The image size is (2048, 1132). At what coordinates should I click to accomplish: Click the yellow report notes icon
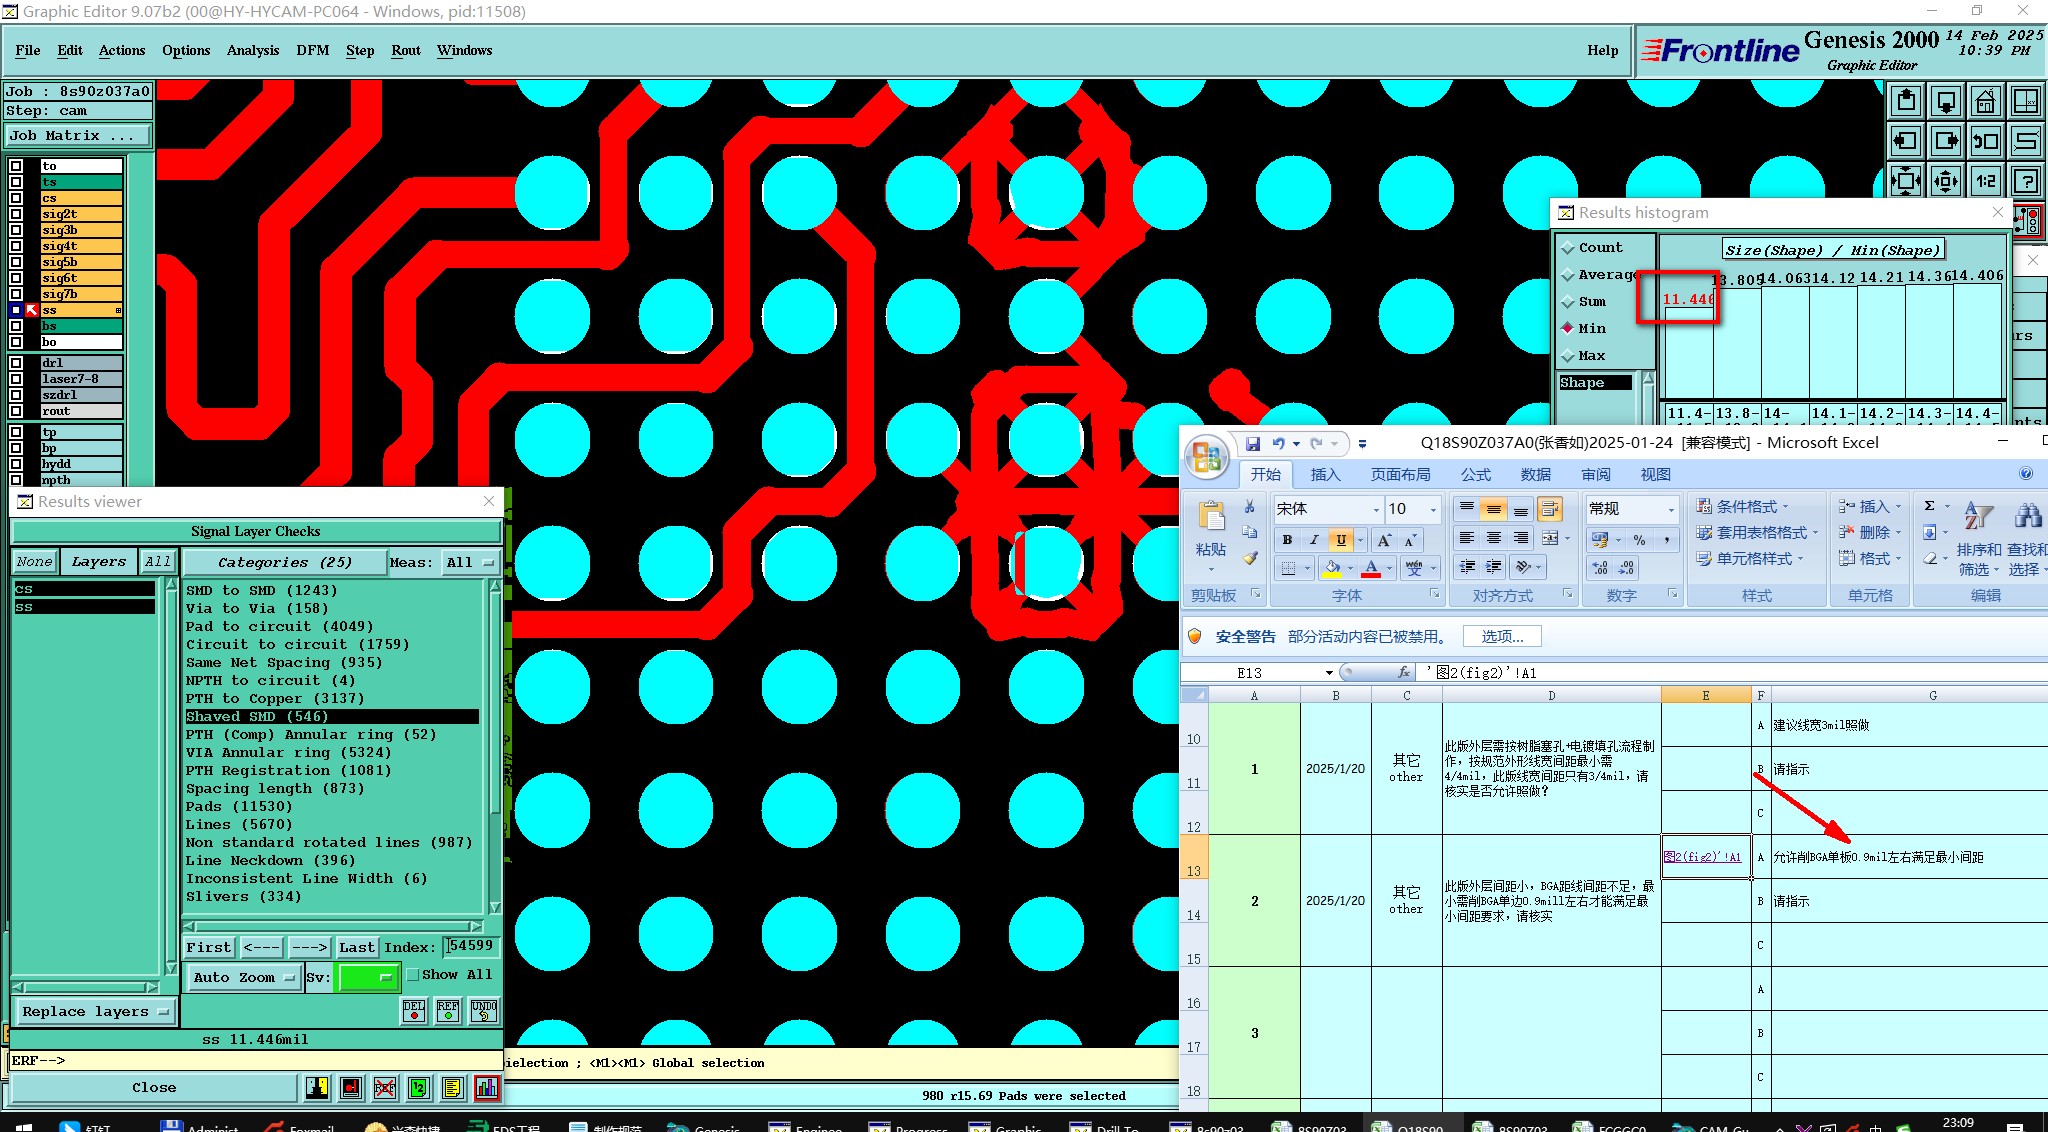point(453,1088)
